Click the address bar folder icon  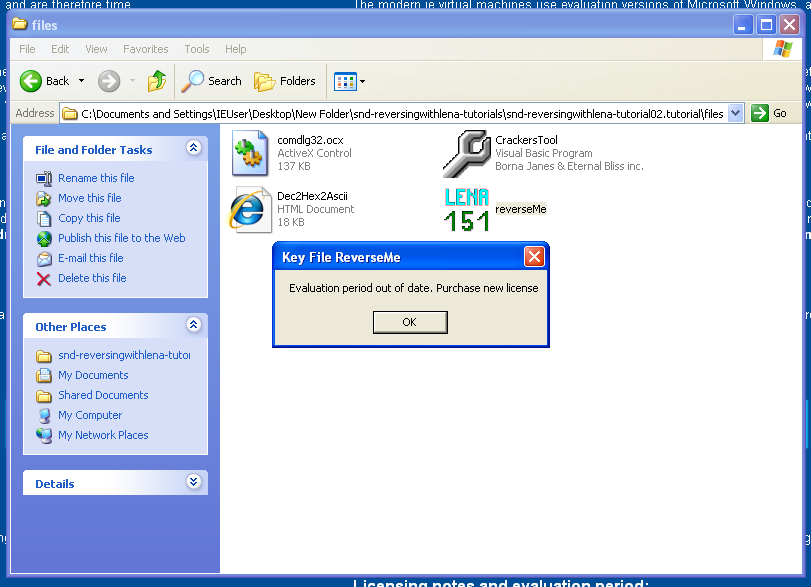(70, 114)
